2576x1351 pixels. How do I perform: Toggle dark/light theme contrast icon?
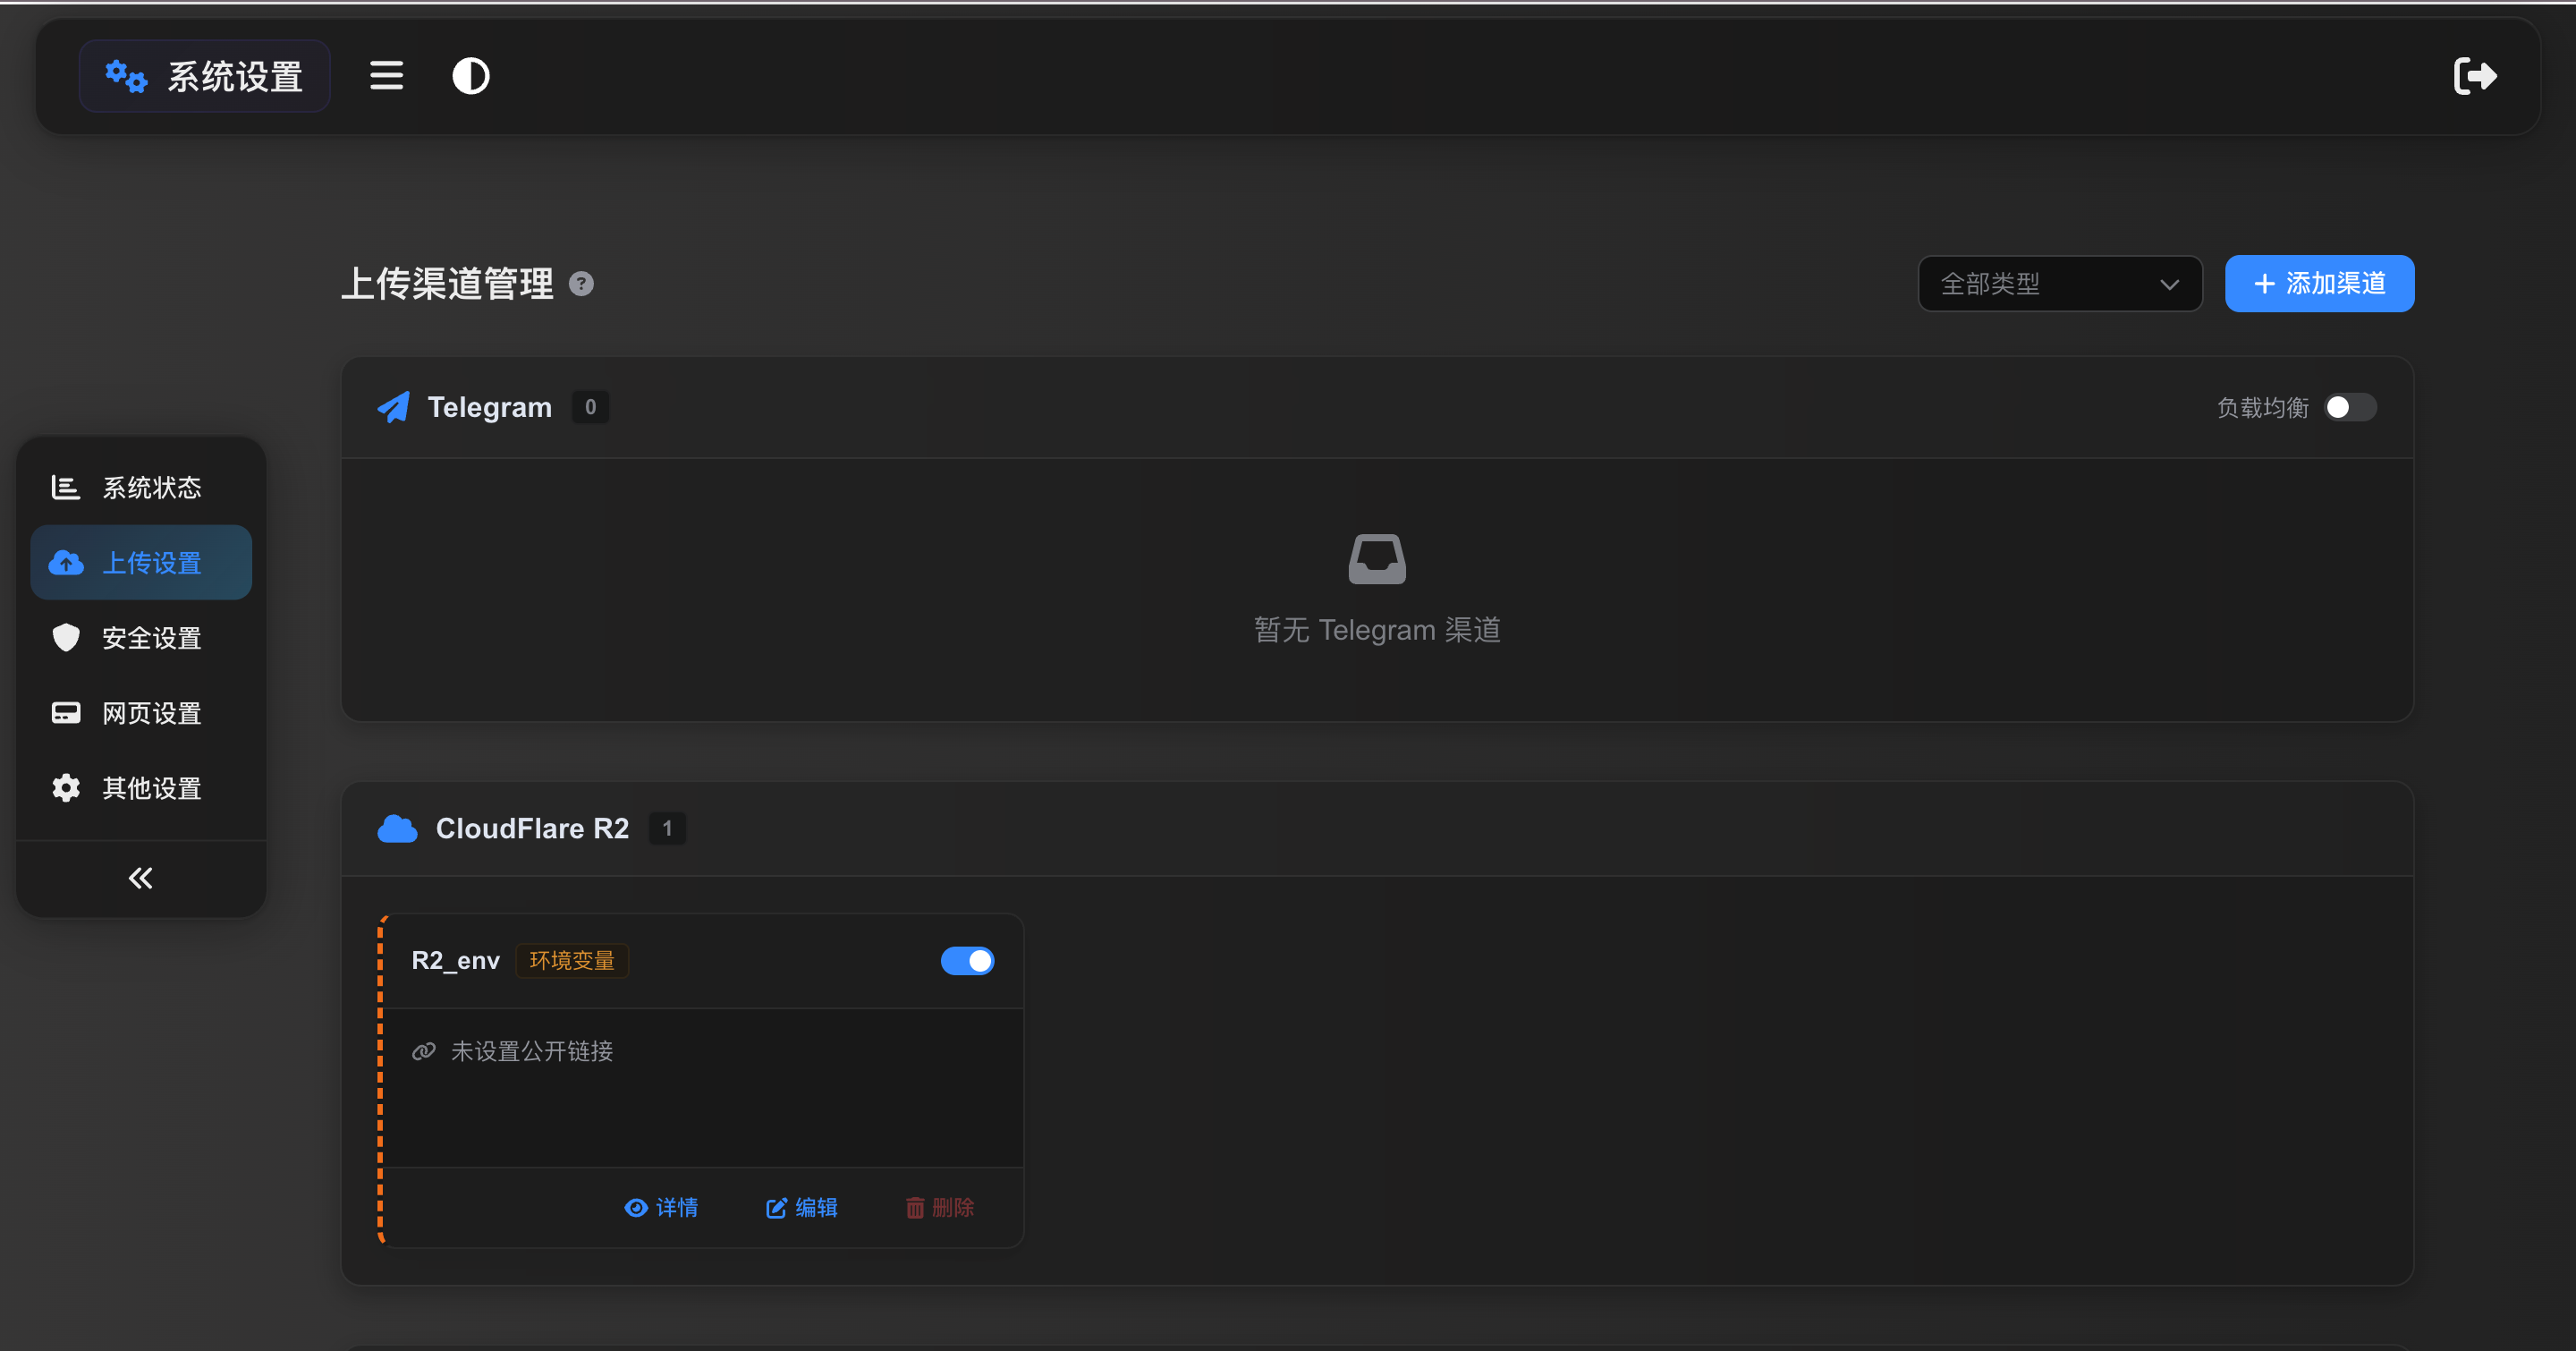click(470, 76)
